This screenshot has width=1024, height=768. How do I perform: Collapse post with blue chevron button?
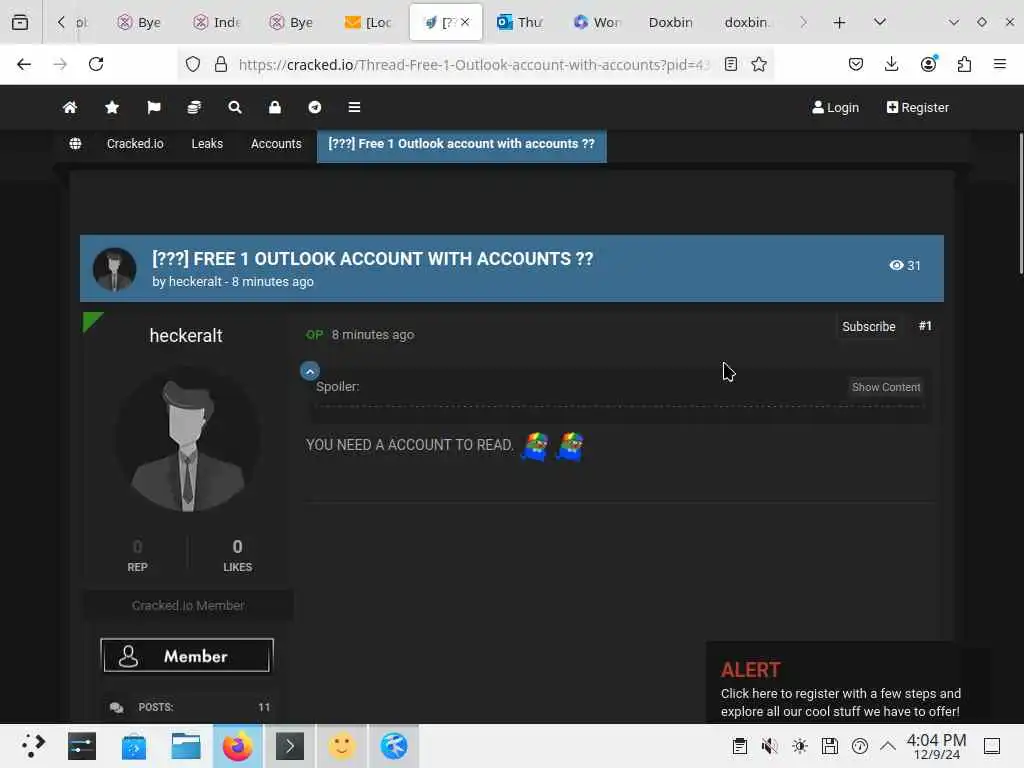[x=310, y=371]
